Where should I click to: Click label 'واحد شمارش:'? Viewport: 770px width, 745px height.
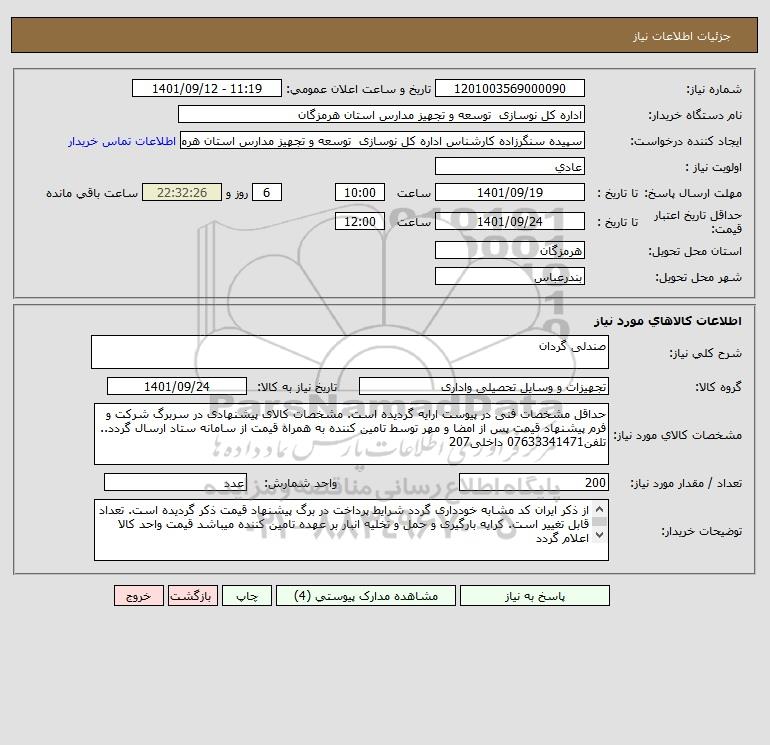tap(301, 484)
